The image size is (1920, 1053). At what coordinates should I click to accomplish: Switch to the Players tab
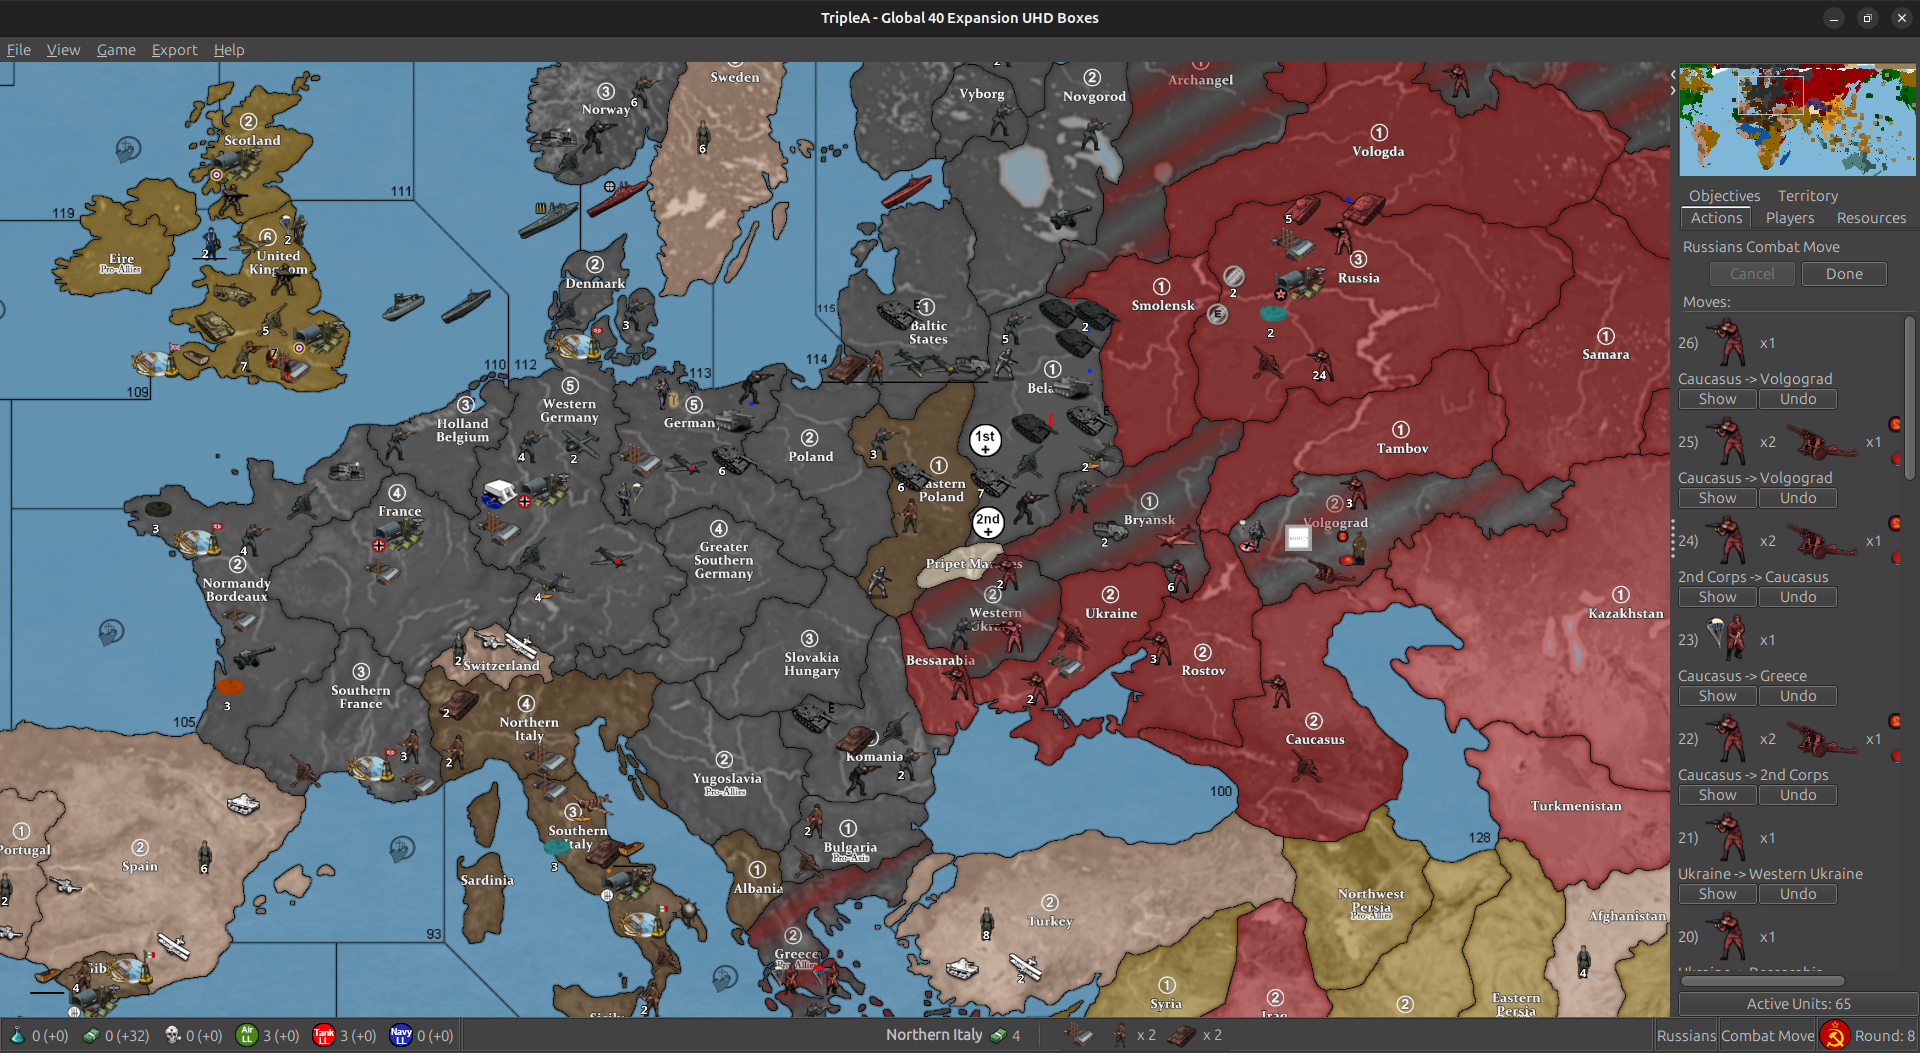1790,217
